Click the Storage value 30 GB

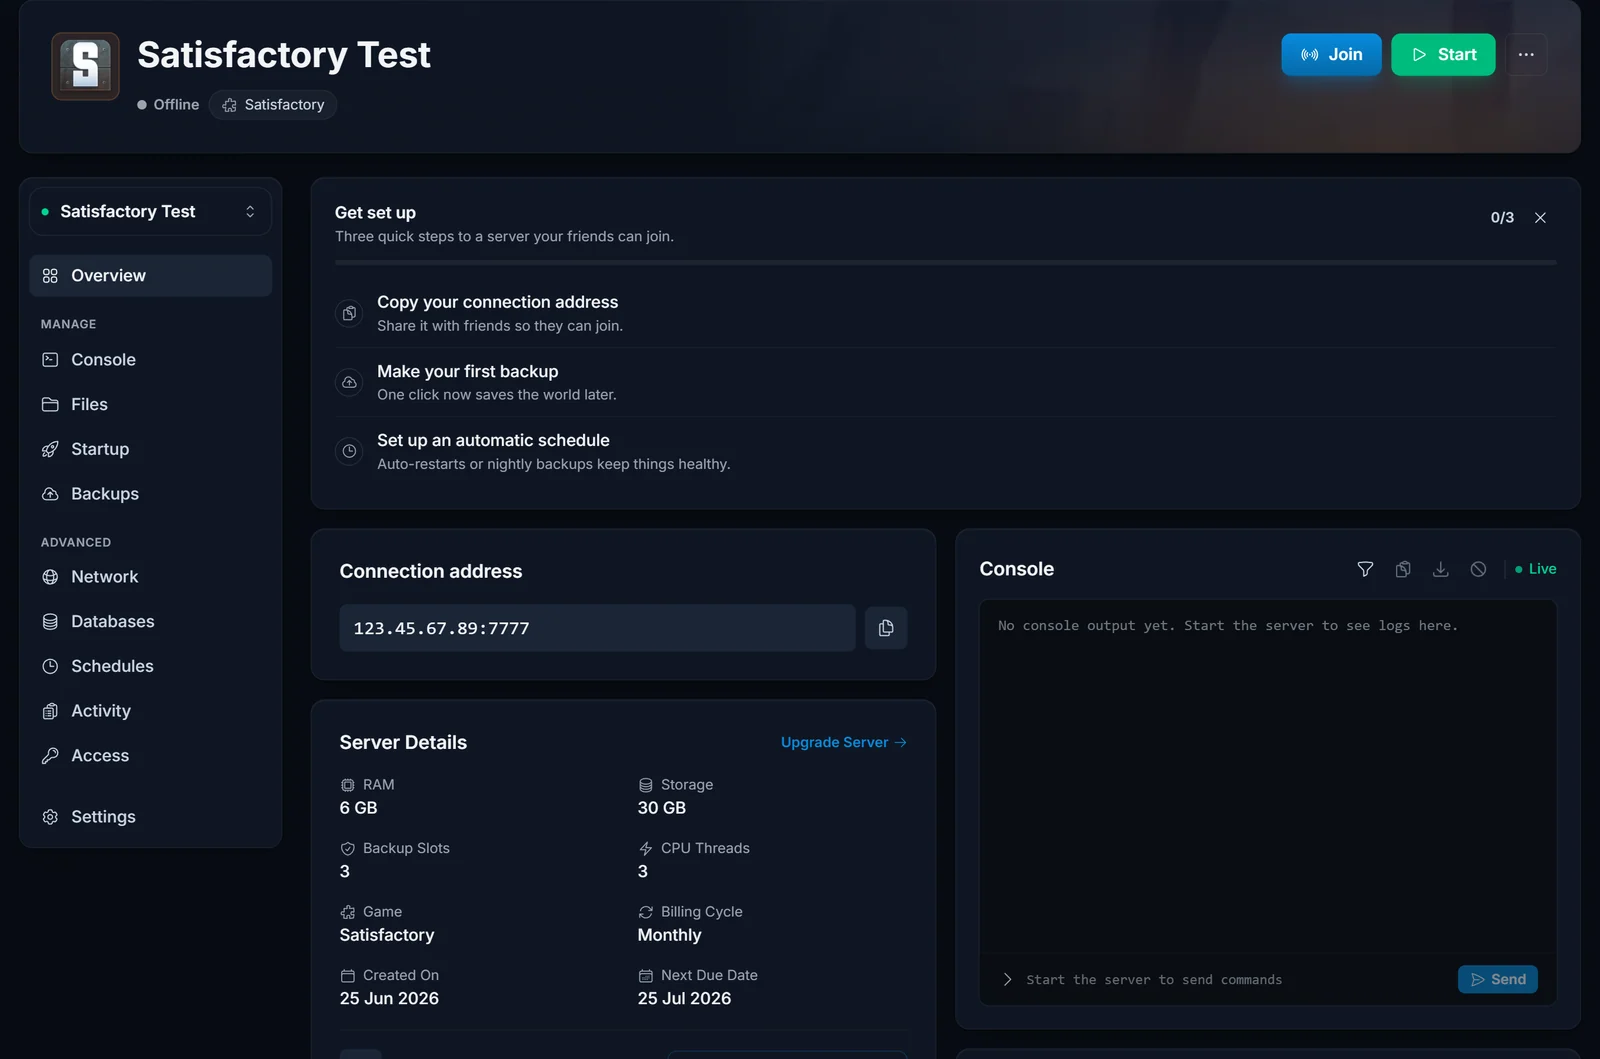point(662,808)
